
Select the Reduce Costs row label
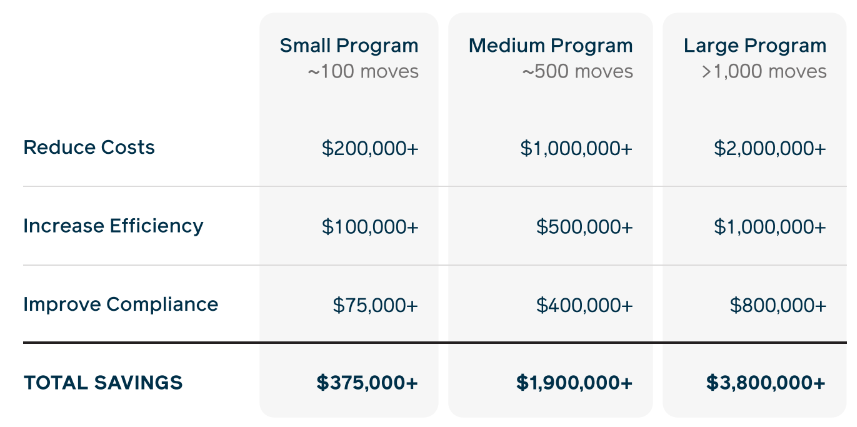pos(89,148)
